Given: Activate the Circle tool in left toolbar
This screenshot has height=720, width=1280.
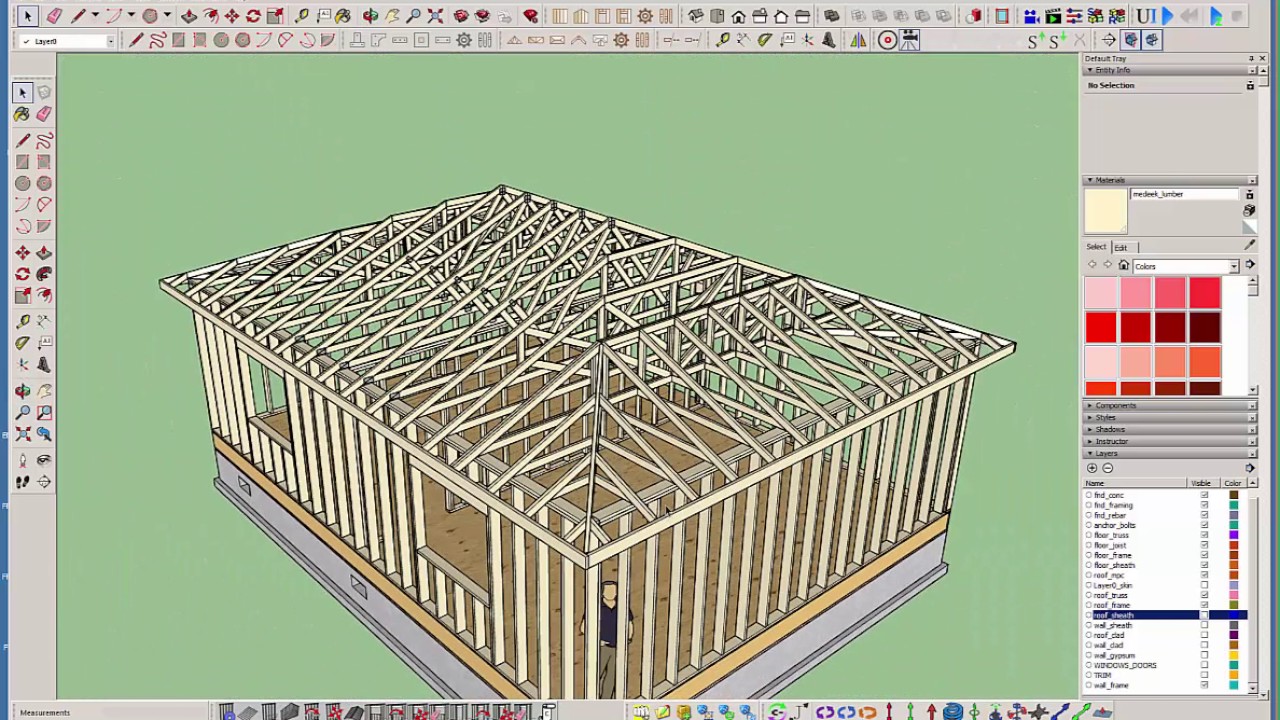Looking at the screenshot, I should point(22,184).
